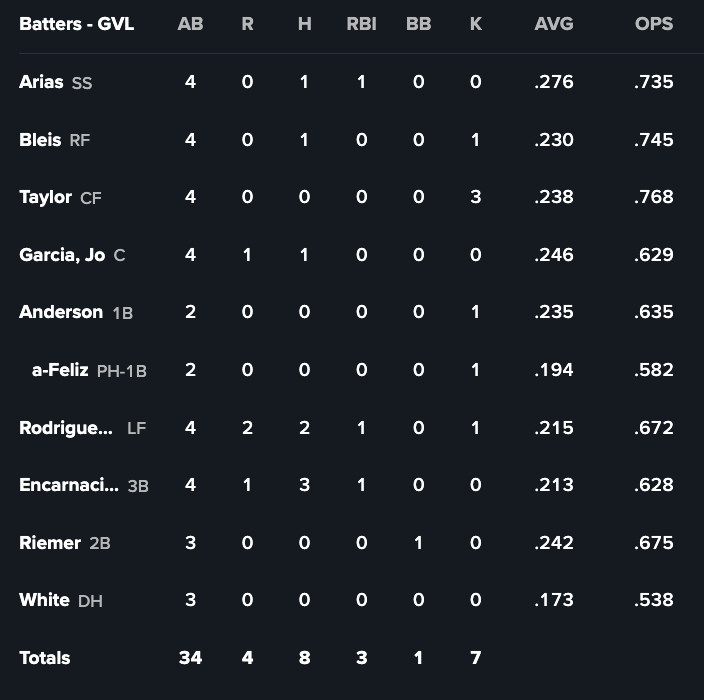Click the Totals row label

point(45,658)
